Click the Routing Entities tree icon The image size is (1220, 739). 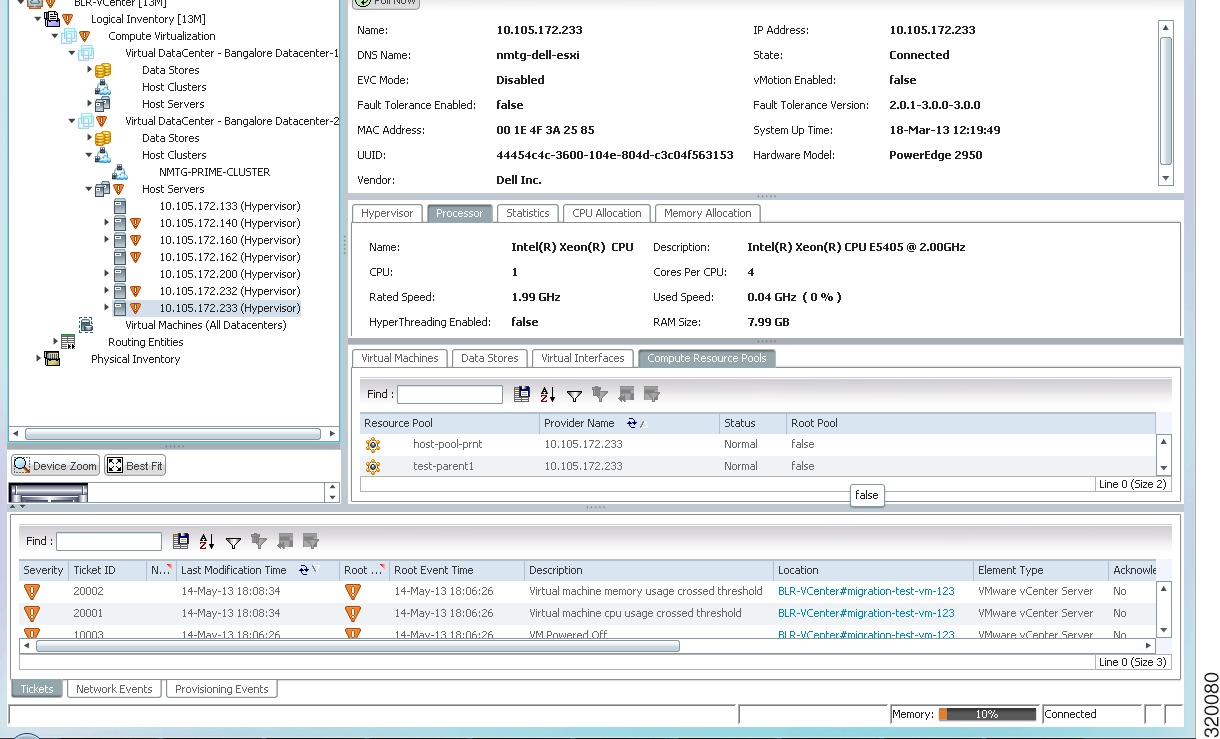pyautogui.click(x=68, y=342)
